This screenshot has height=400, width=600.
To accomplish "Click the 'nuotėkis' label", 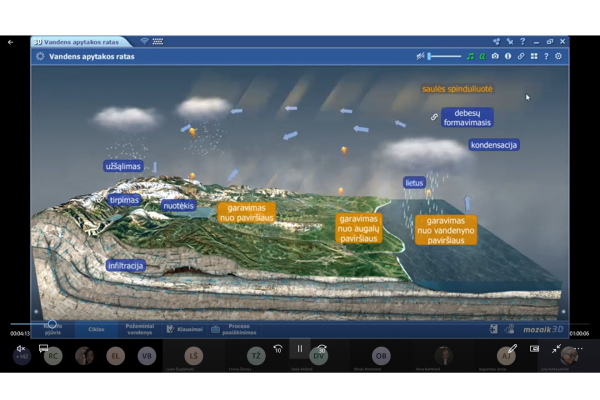I will point(178,206).
